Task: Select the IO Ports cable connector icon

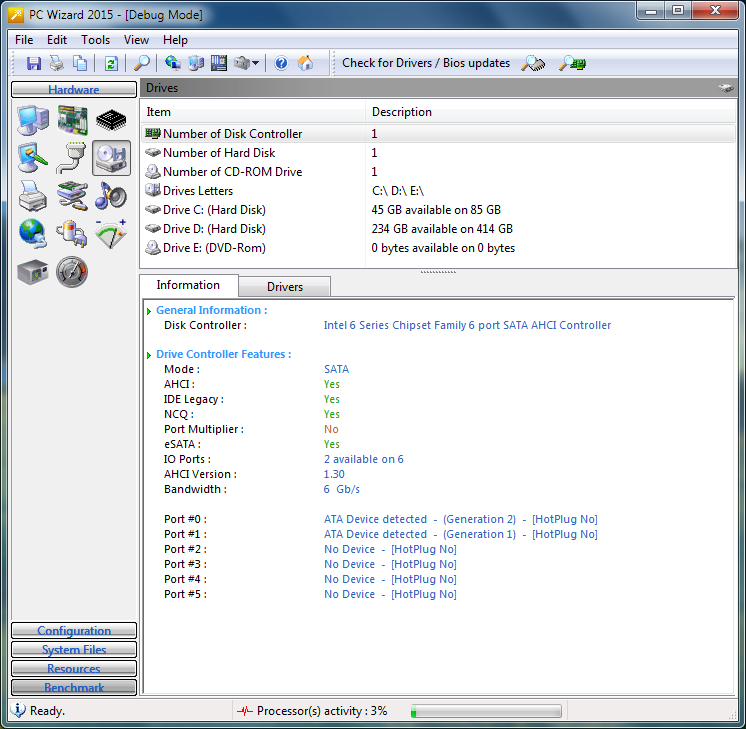Action: click(x=72, y=158)
